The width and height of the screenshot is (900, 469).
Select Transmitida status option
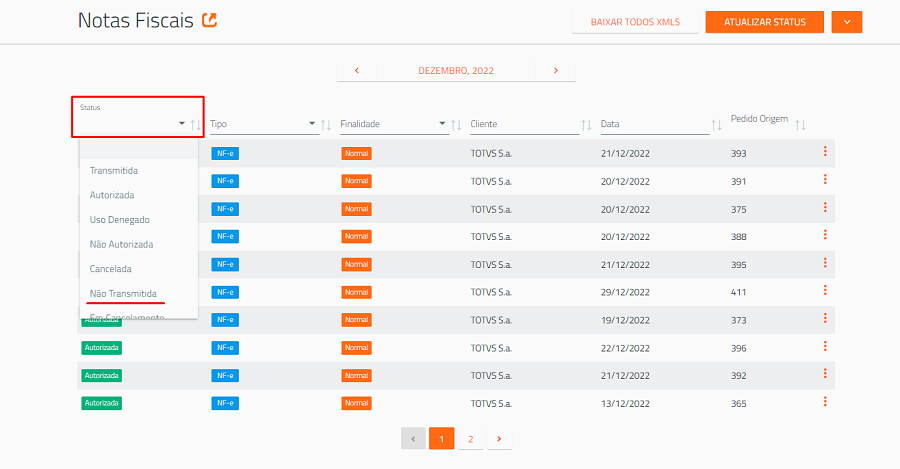138,170
